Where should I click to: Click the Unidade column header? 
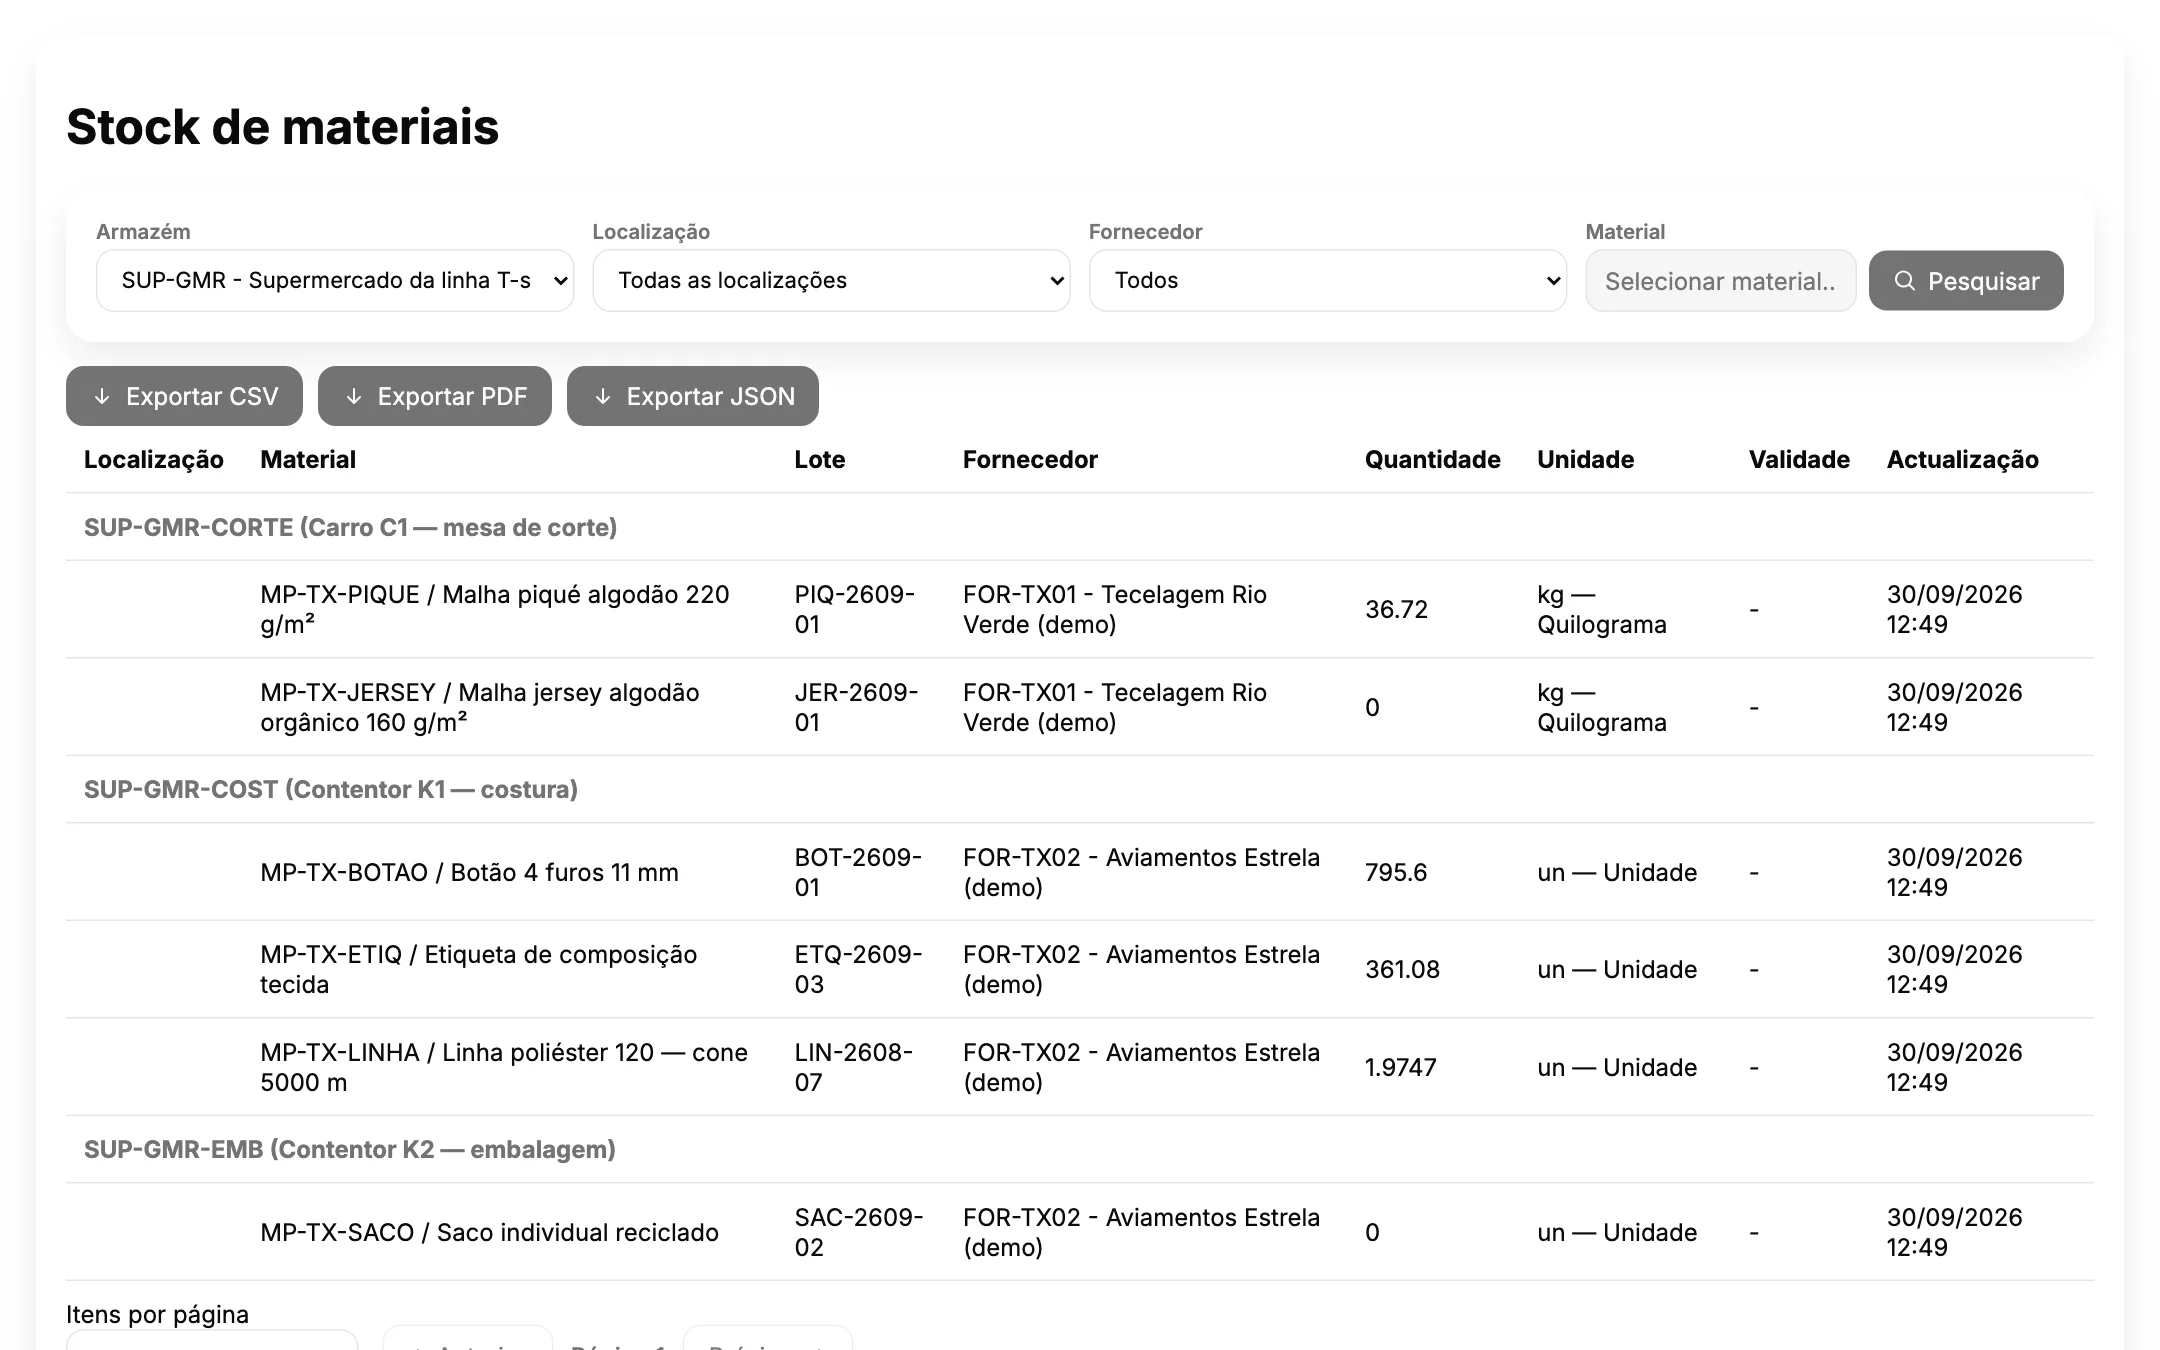1585,460
